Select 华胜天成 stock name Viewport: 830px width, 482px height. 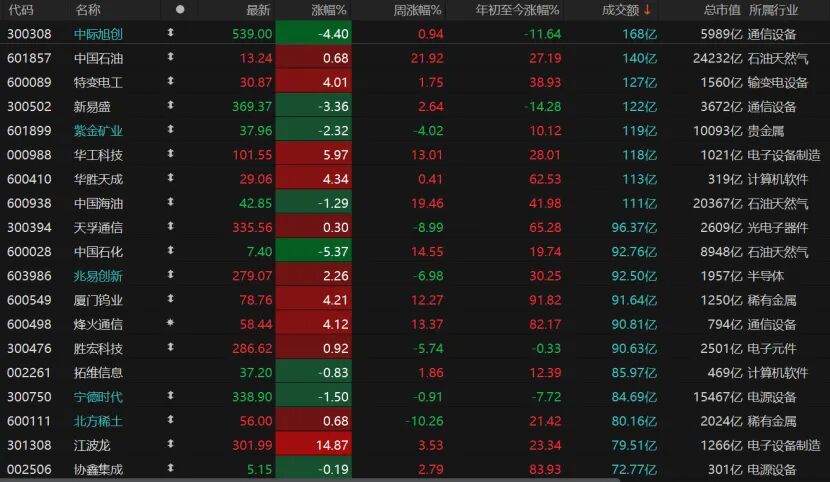[98, 179]
